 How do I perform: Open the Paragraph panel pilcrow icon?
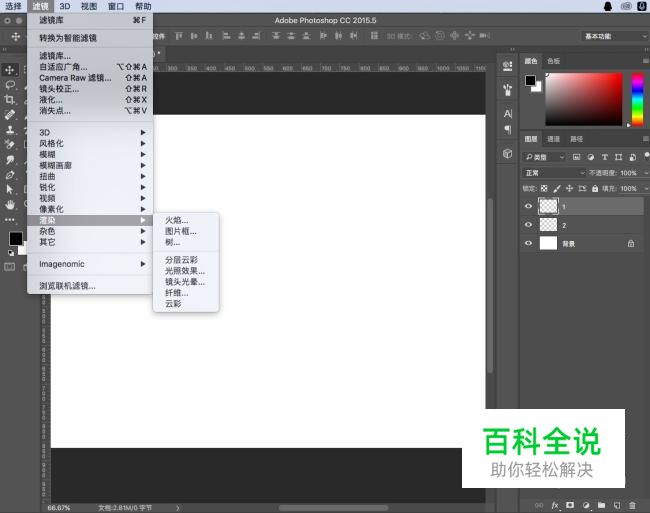(x=507, y=130)
